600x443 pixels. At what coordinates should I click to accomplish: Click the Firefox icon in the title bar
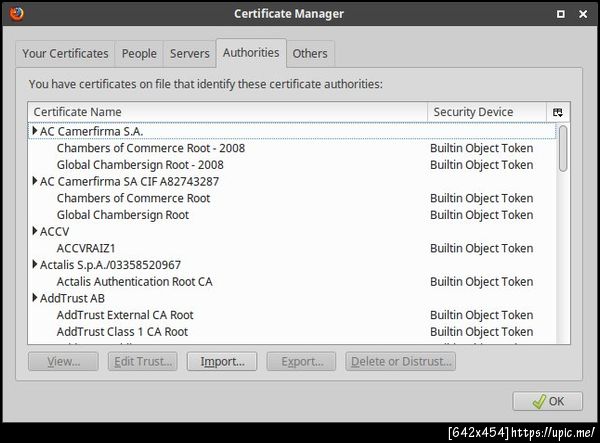[15, 13]
